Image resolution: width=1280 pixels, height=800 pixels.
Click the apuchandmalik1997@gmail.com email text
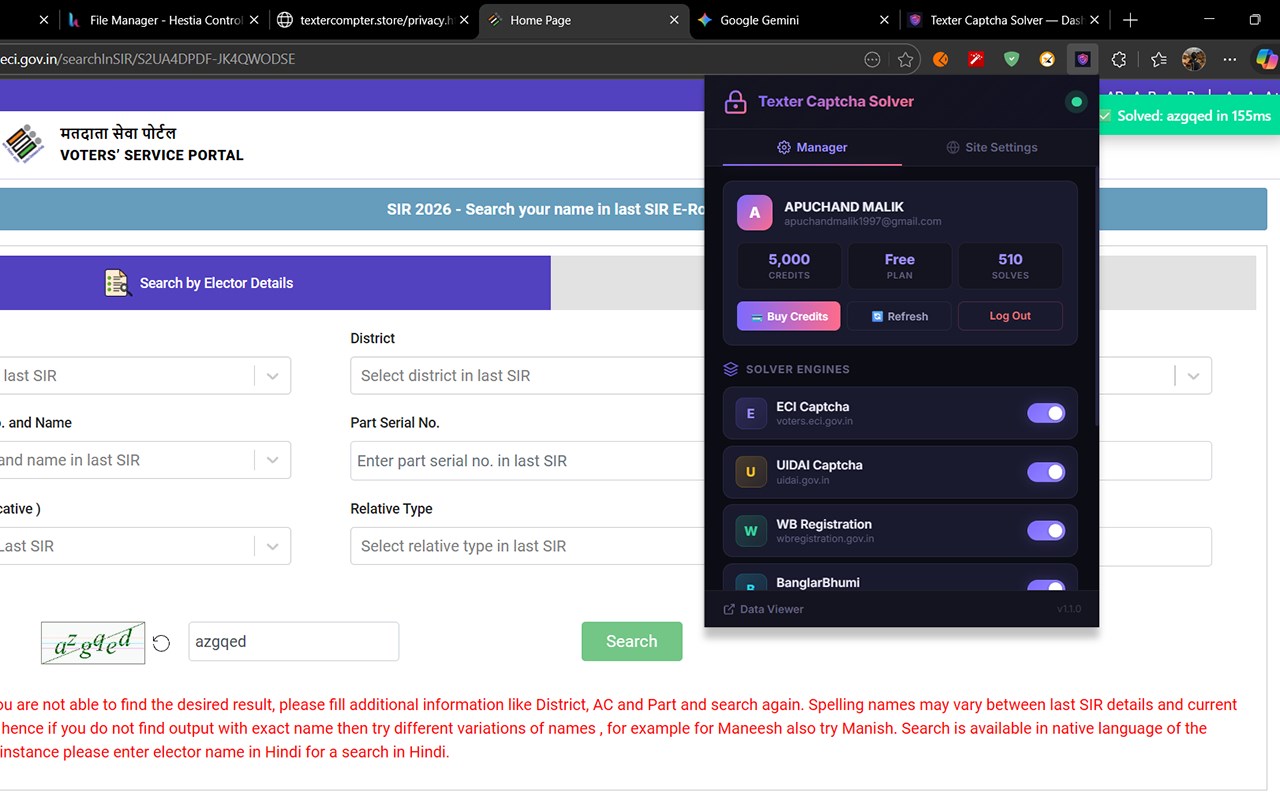pos(863,221)
